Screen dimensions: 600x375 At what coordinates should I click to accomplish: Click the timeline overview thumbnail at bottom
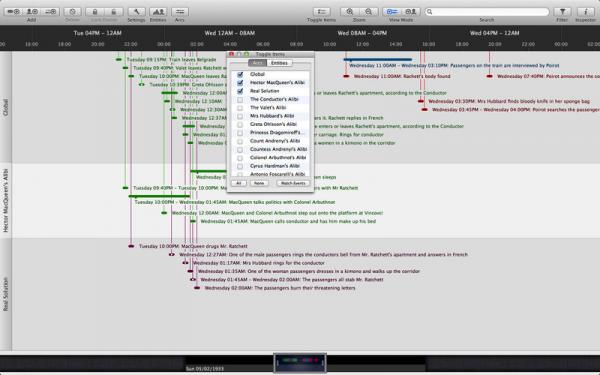(x=300, y=362)
